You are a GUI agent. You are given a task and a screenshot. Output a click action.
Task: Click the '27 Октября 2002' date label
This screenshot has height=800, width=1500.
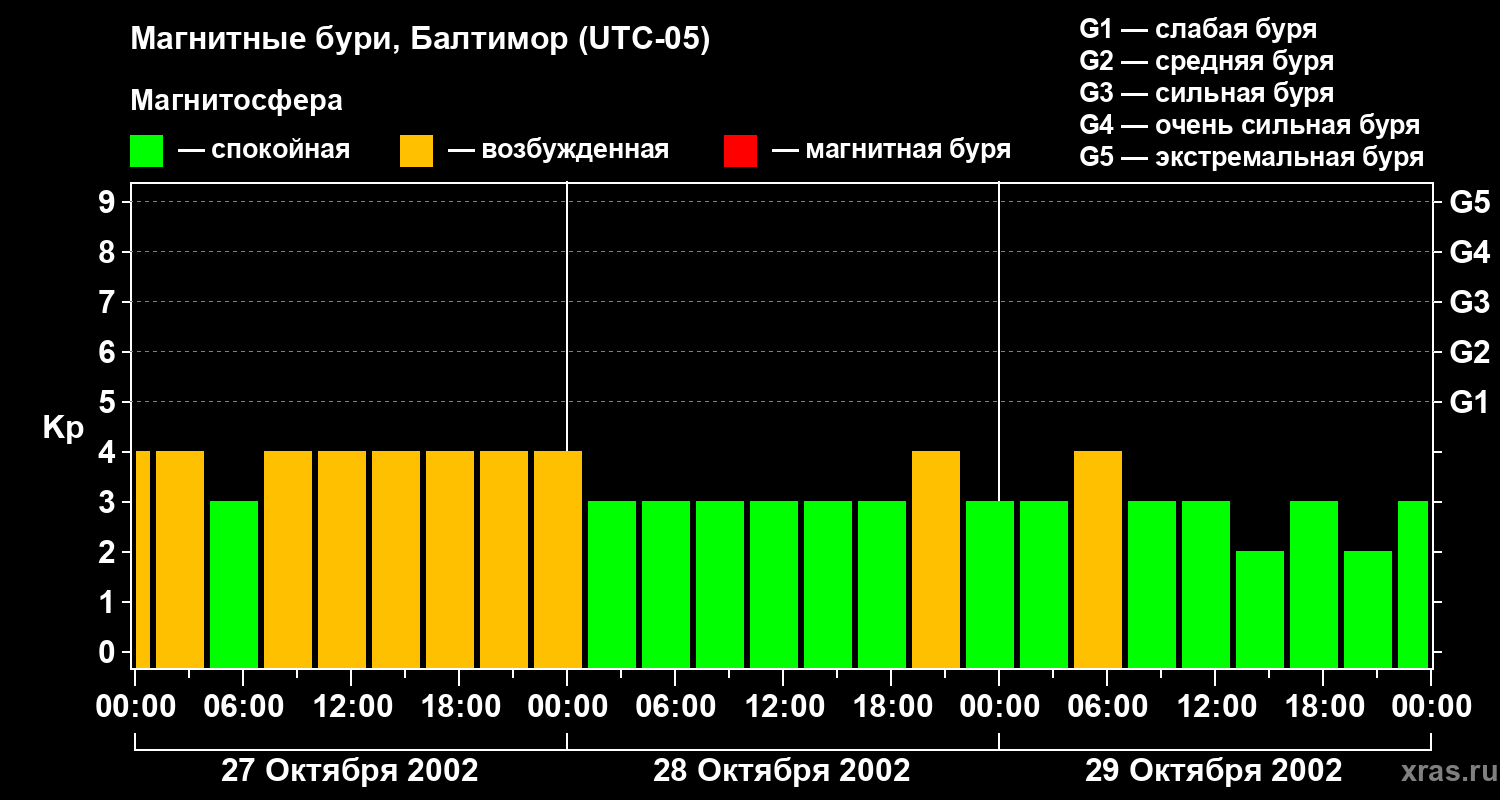[x=349, y=771]
